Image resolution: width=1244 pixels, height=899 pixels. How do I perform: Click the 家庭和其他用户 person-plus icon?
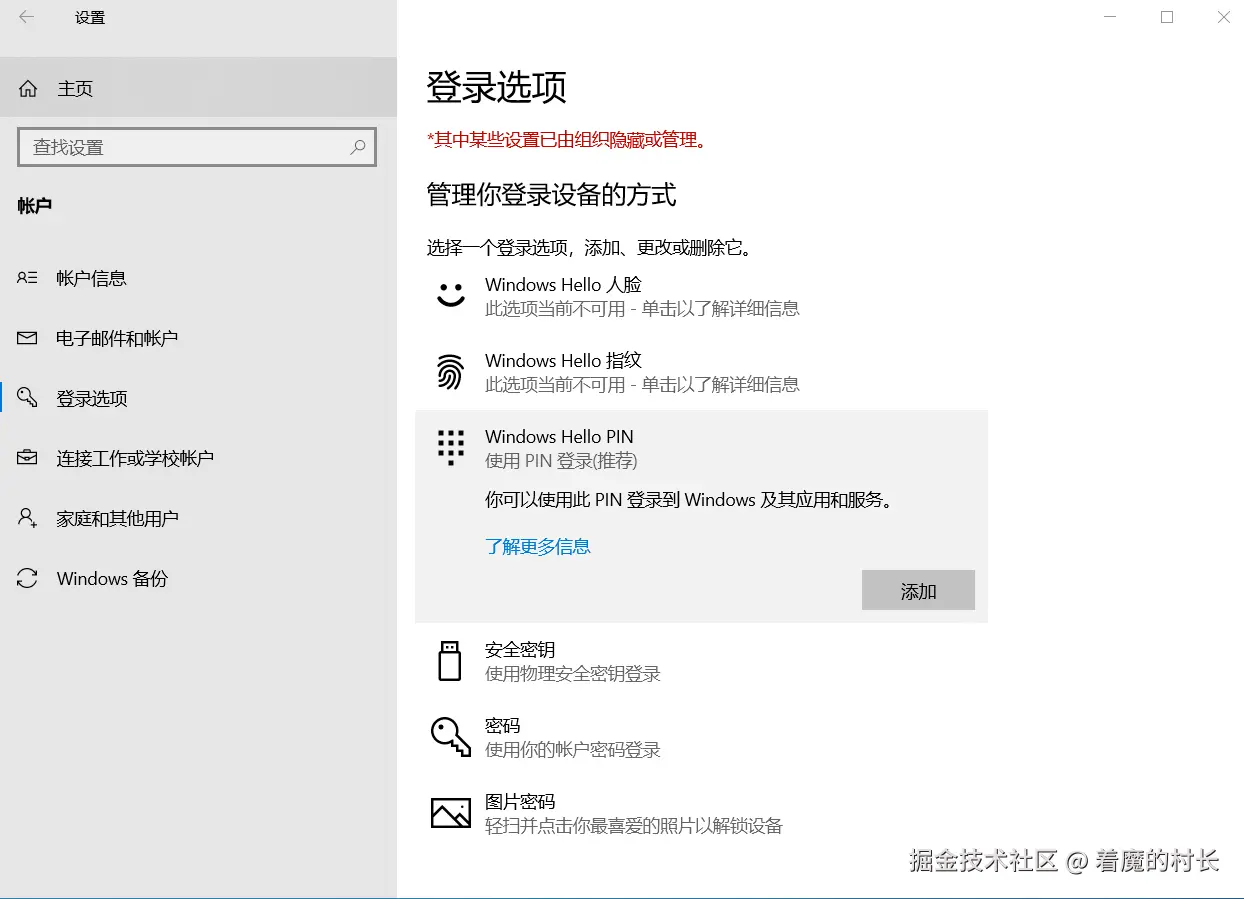27,518
